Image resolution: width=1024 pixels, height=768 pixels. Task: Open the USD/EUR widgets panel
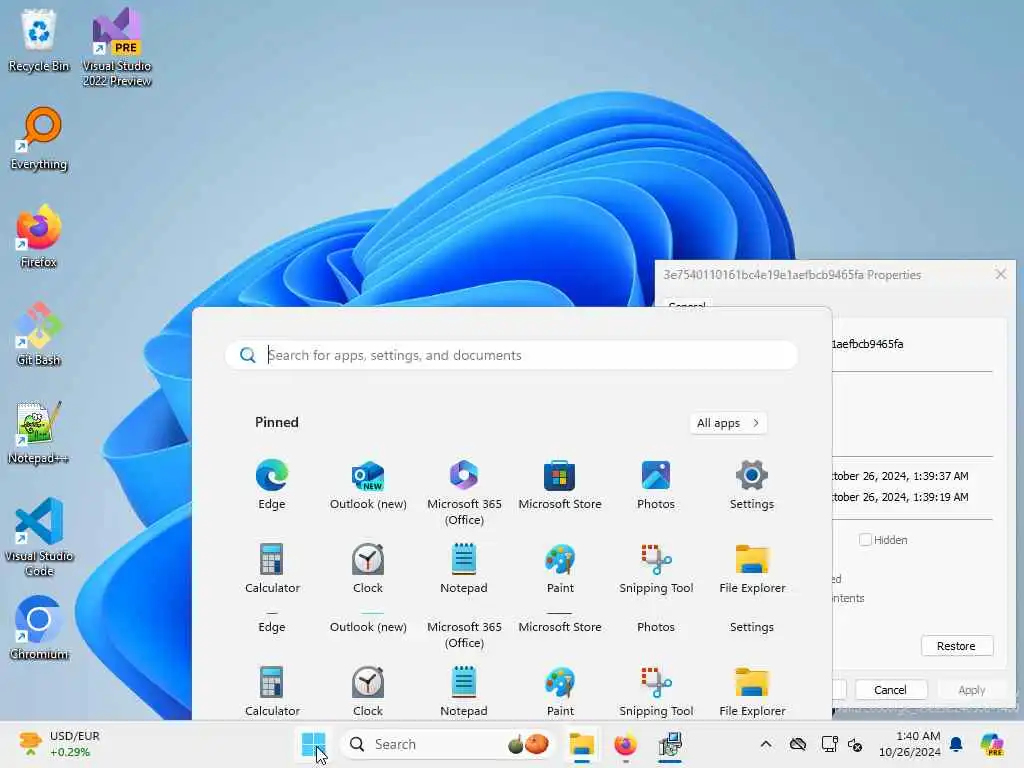(59, 744)
